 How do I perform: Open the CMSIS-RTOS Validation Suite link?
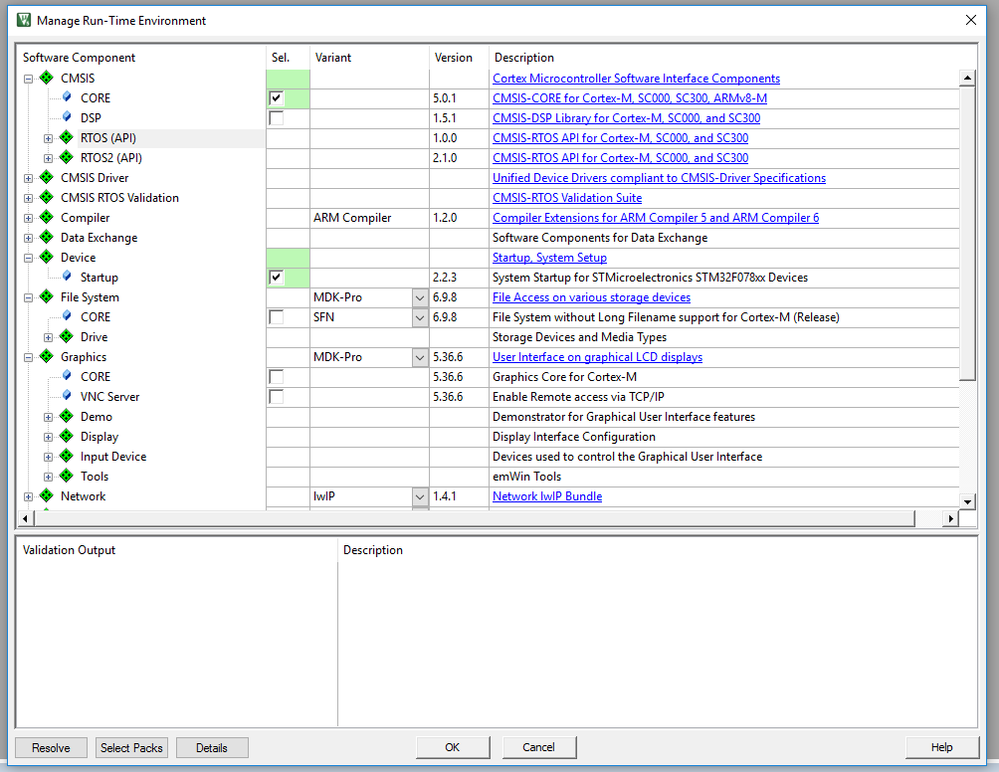click(567, 197)
